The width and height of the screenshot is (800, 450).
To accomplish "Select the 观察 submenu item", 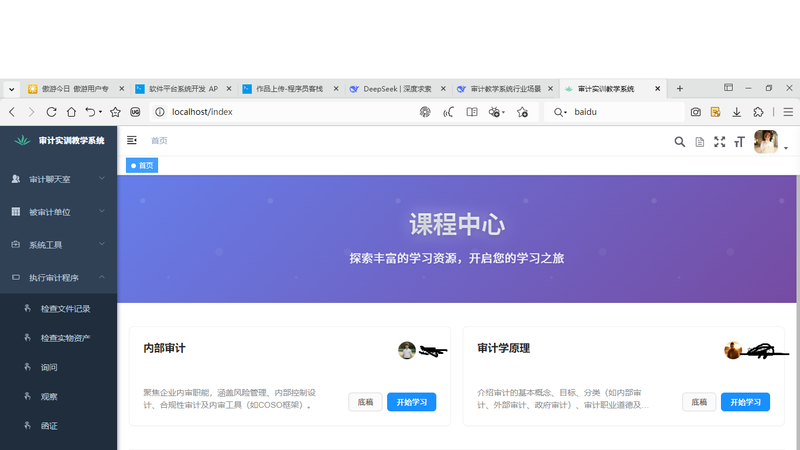I will tap(58, 396).
